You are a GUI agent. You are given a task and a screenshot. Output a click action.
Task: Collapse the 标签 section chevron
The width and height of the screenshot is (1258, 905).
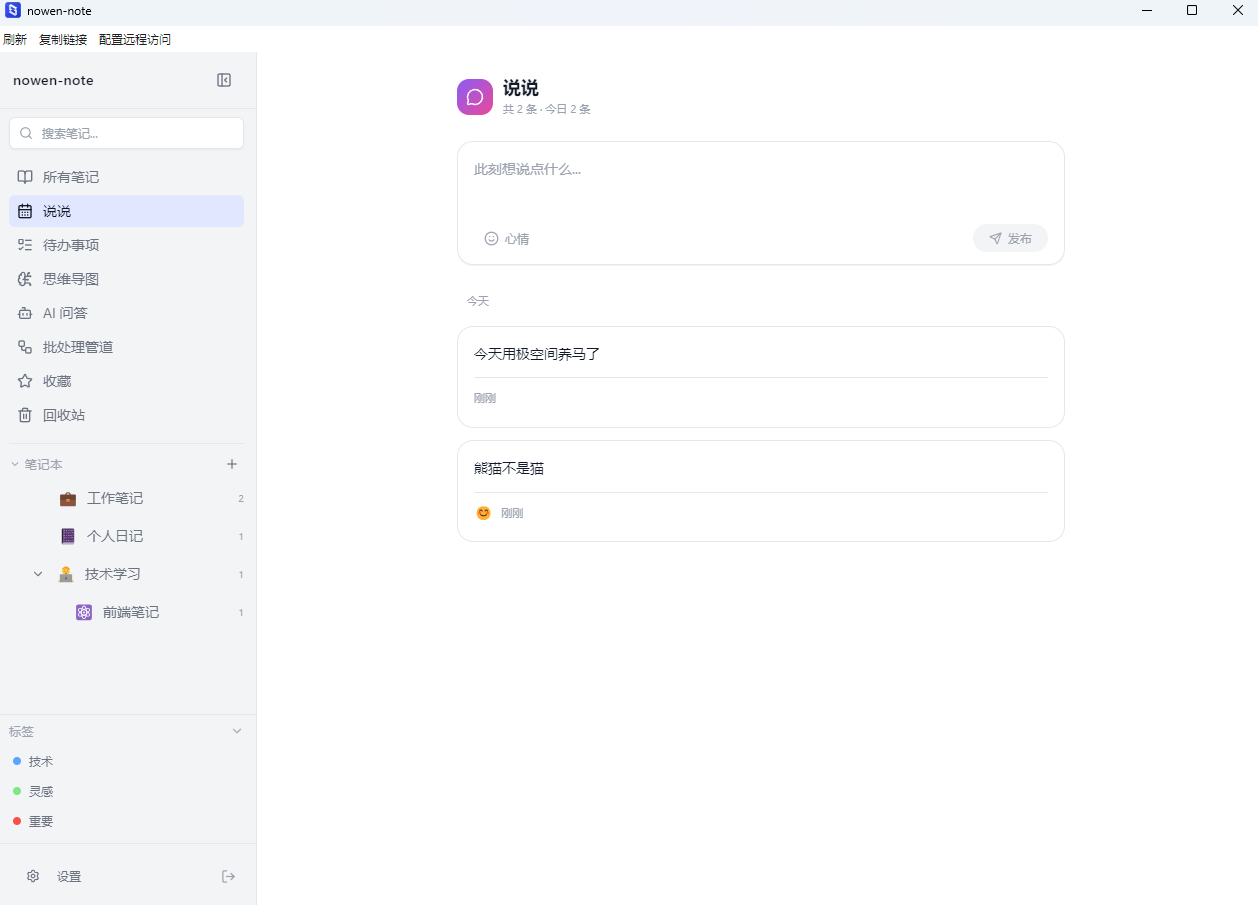coord(237,731)
